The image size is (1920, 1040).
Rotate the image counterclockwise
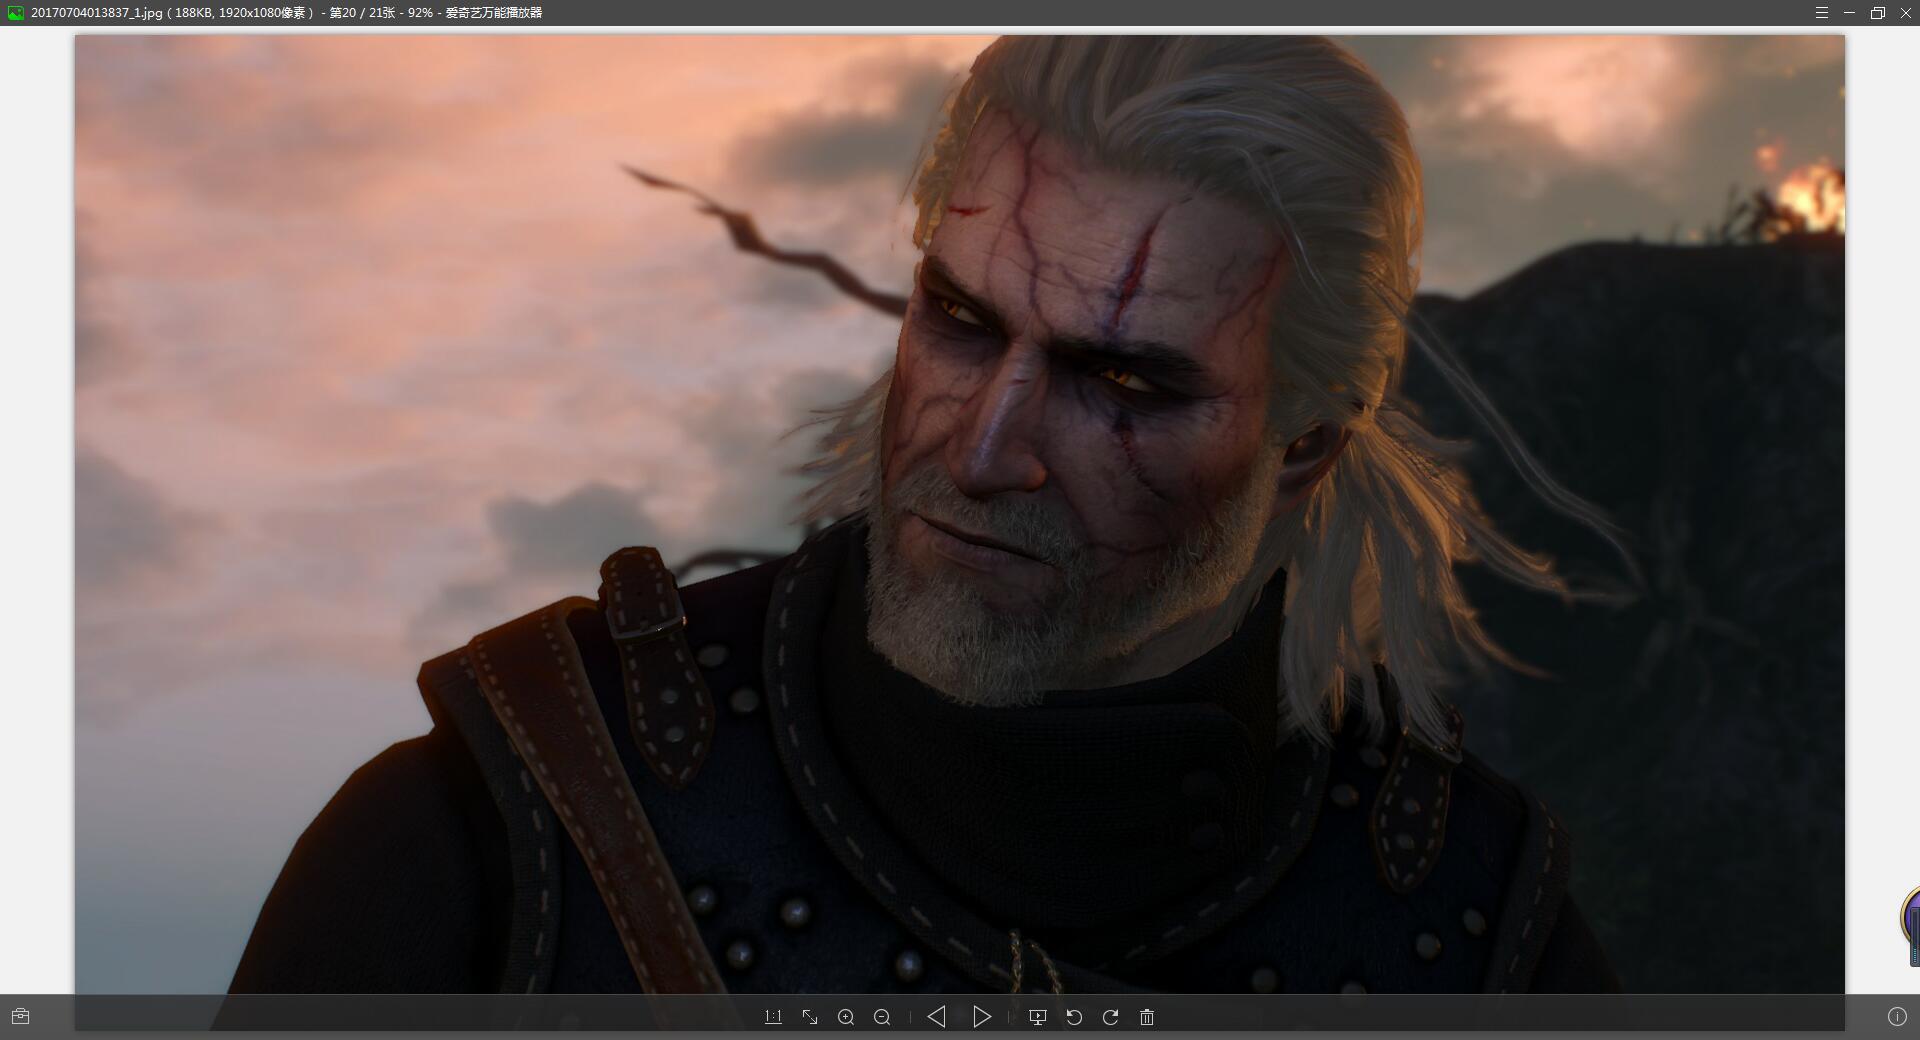tap(1074, 1017)
